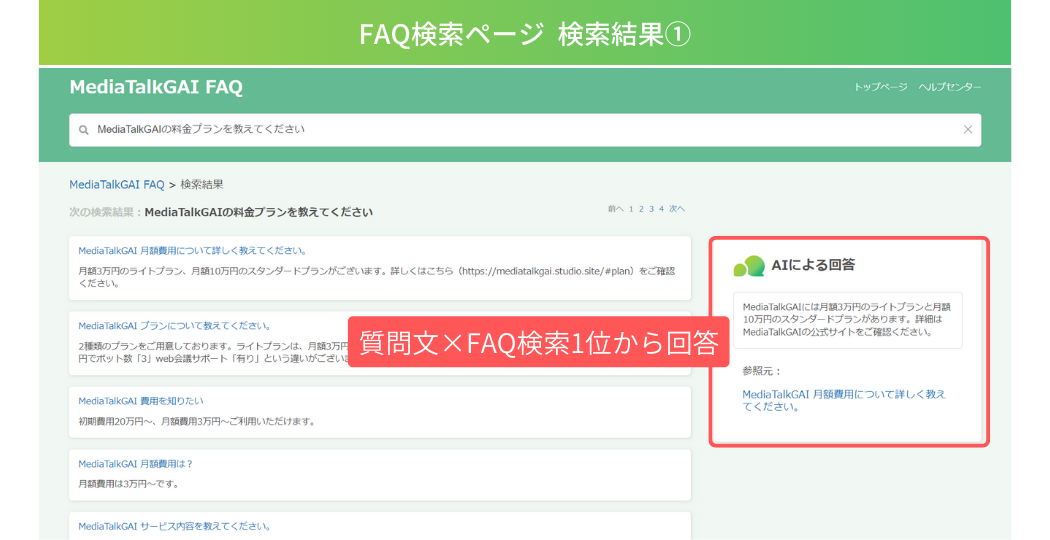Select results page 4
This screenshot has height=540, width=1050.
(661, 209)
